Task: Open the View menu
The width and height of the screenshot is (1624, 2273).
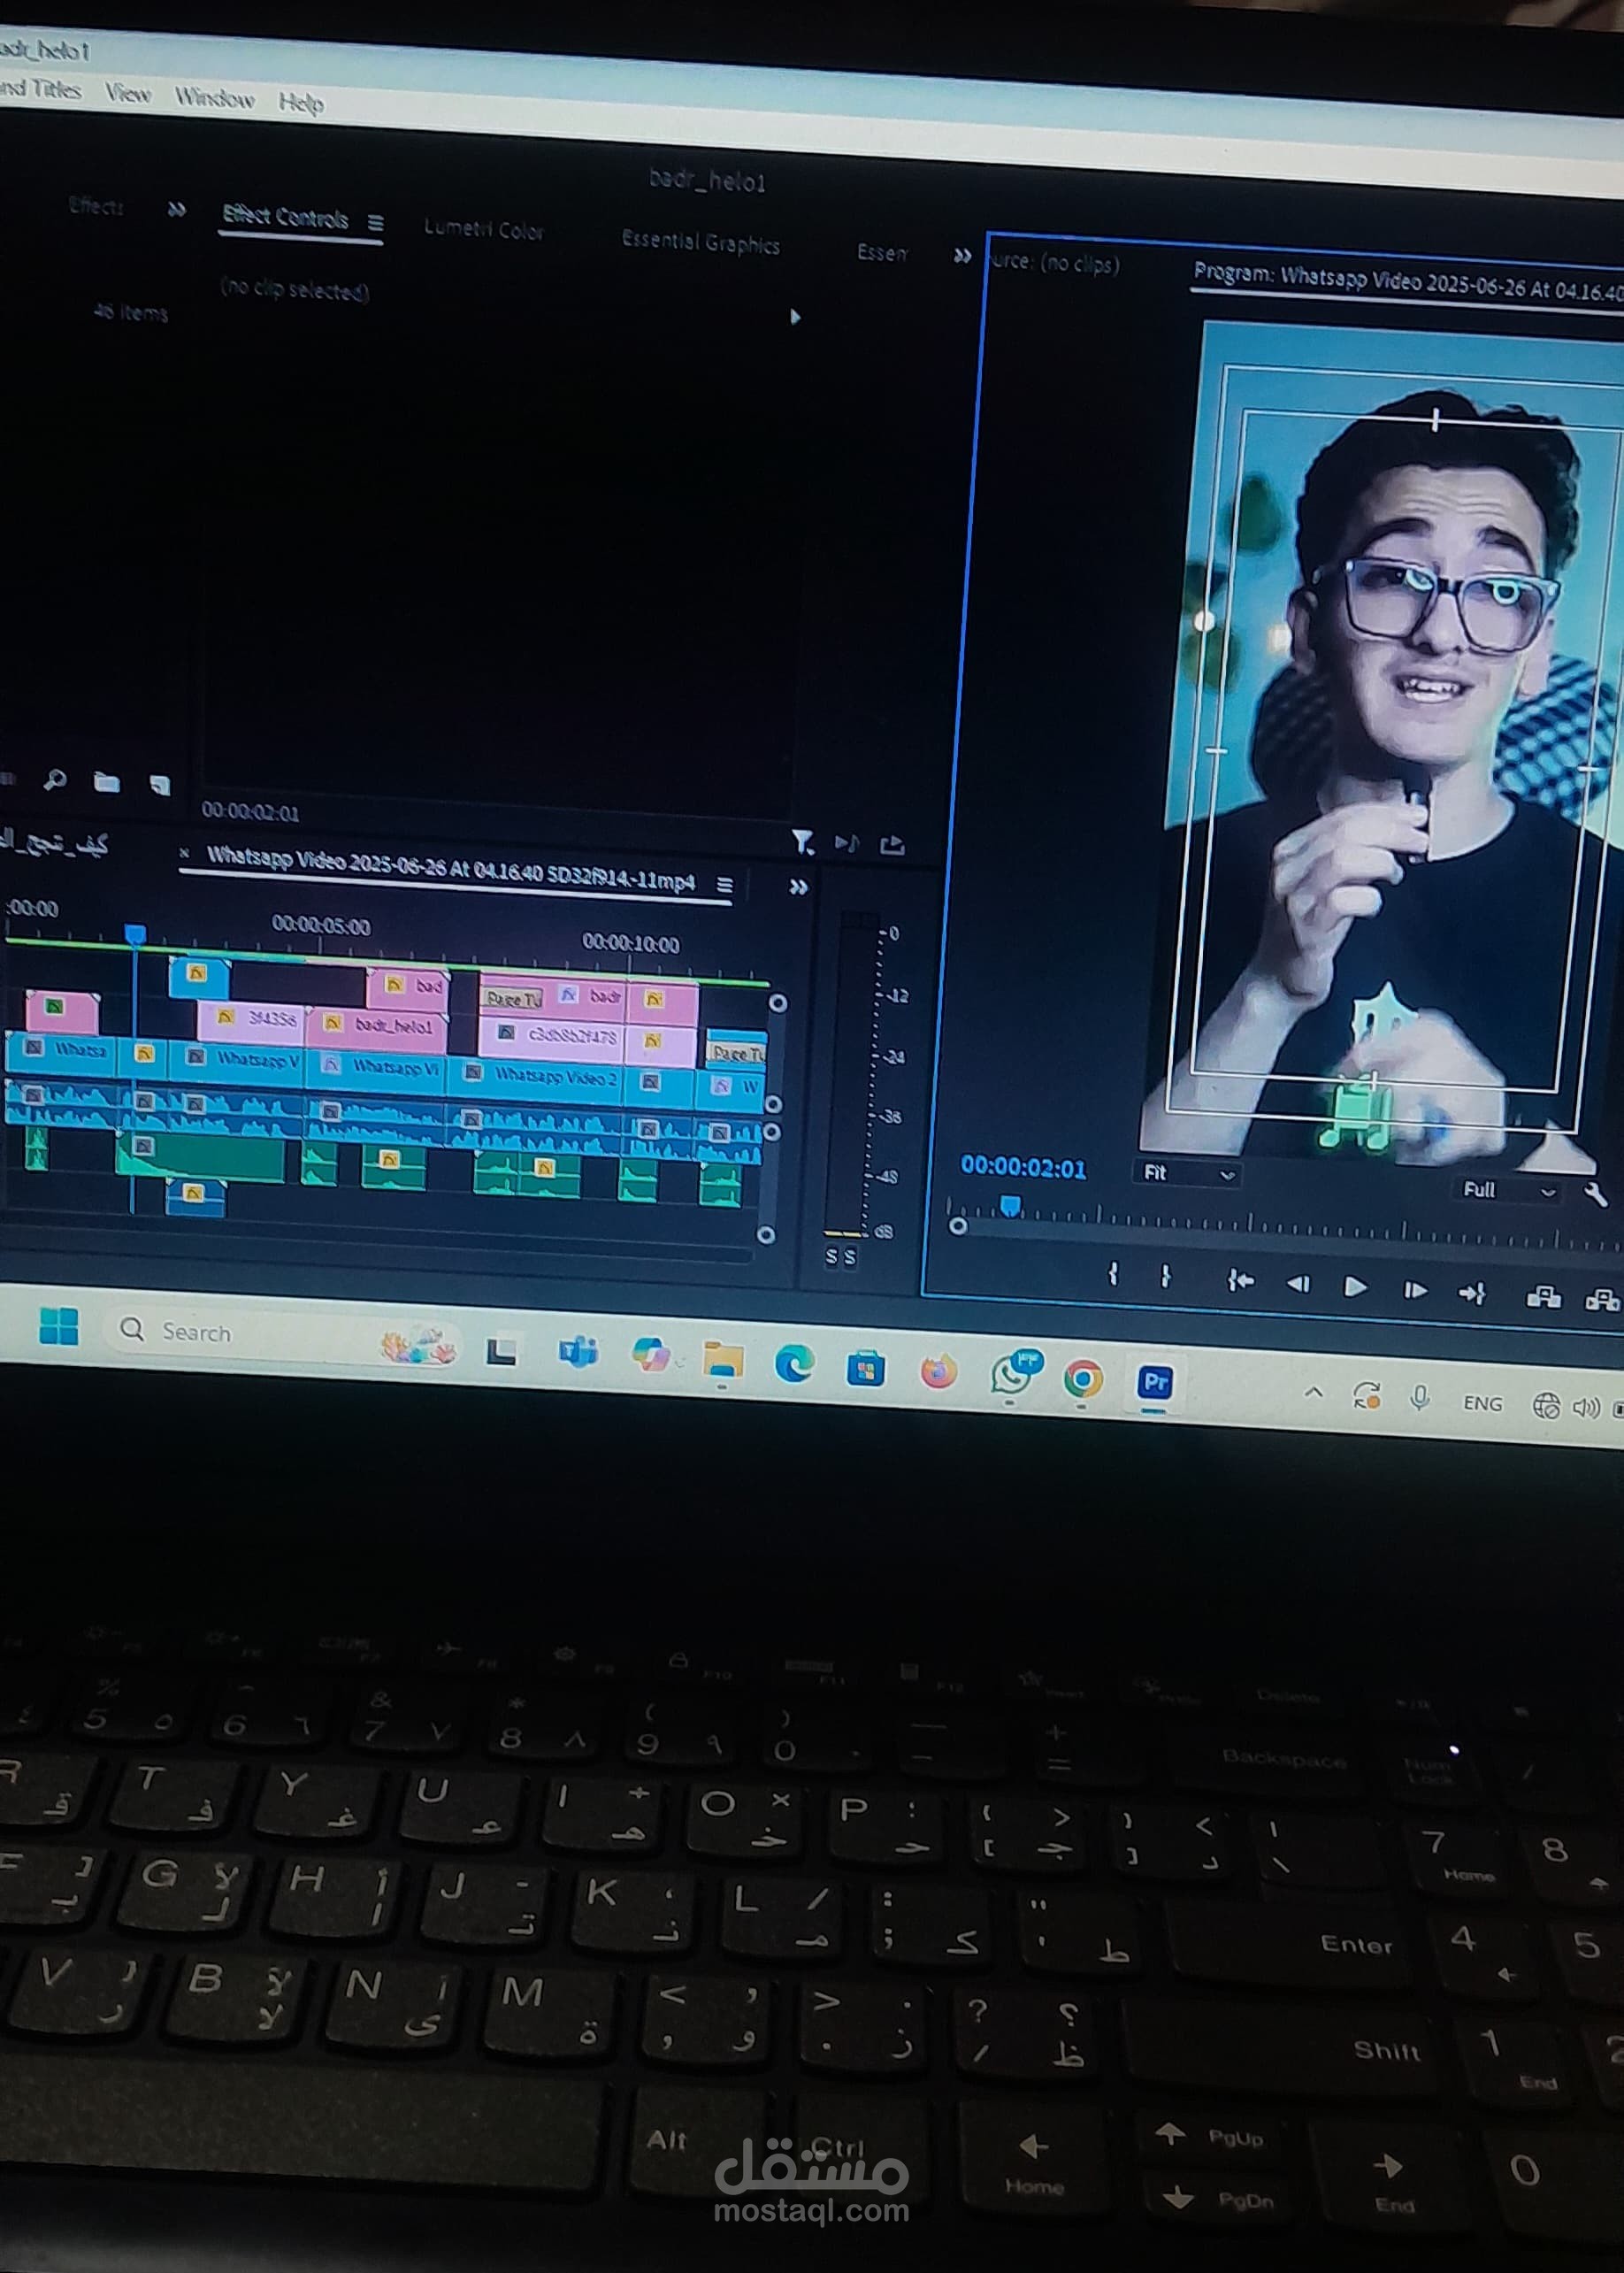Action: click(127, 94)
